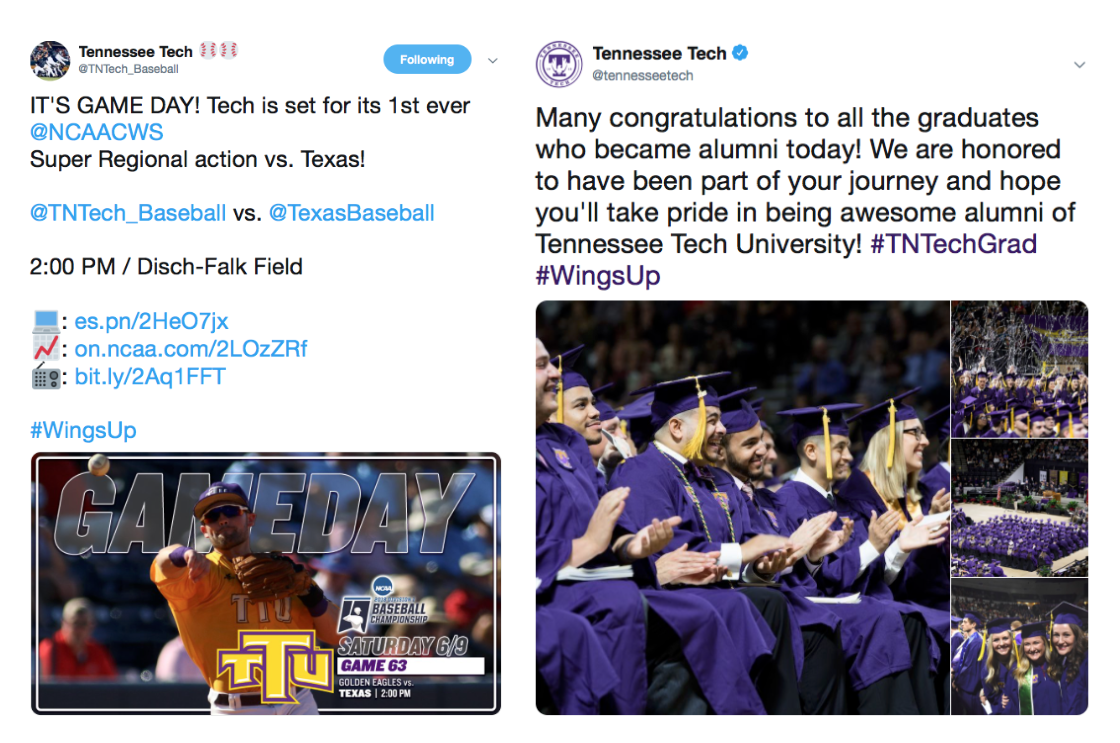
Task: Open the large photo of clapping graduates
Action: pyautogui.click(x=742, y=508)
